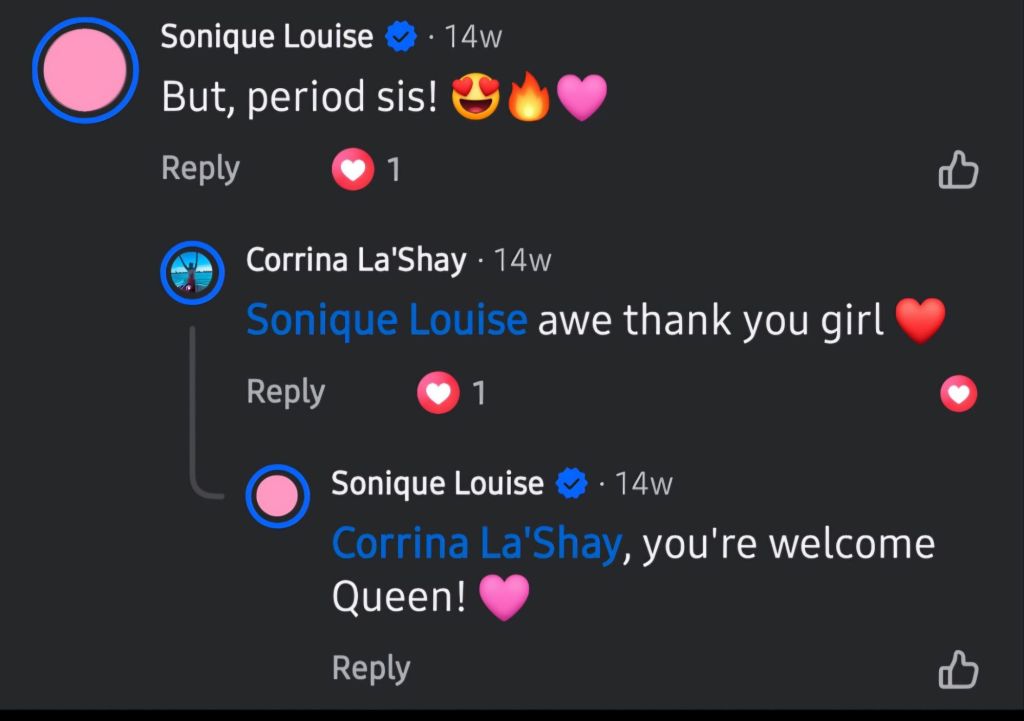Open Sonique Louise's author name on last reply
This screenshot has width=1024, height=721.
click(x=437, y=483)
